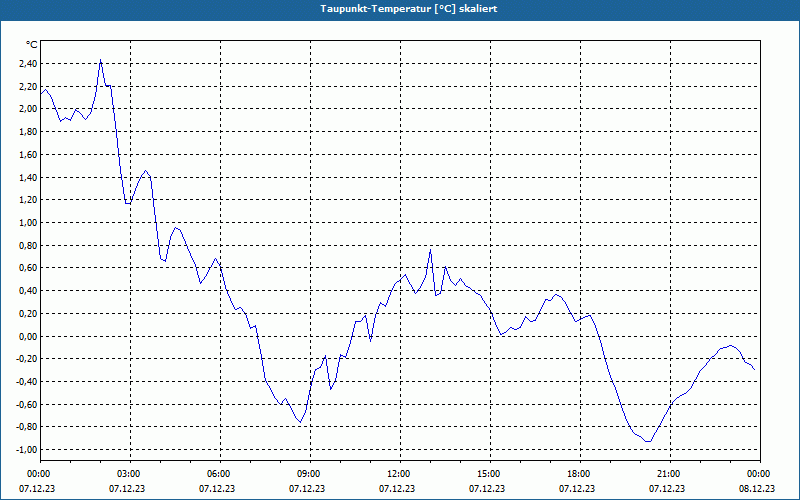
Task: Click the '0,60' y-axis value
Action: click(x=28, y=268)
